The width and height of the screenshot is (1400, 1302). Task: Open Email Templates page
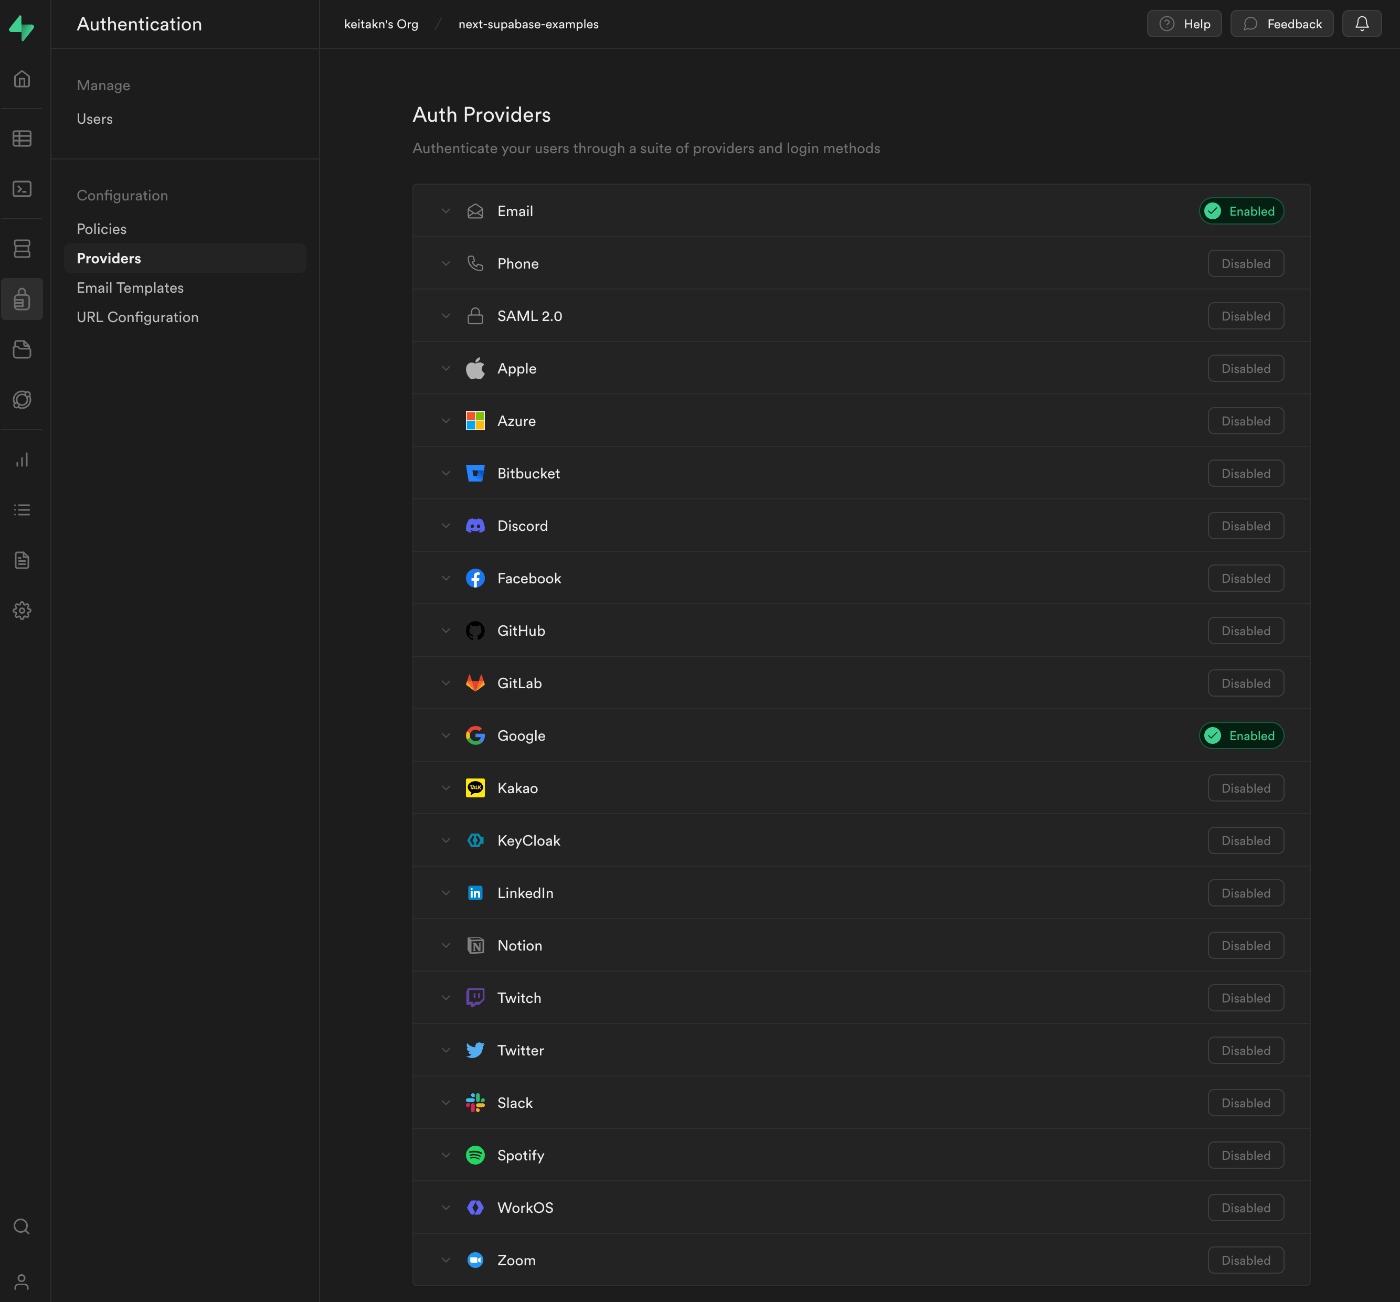[130, 288]
